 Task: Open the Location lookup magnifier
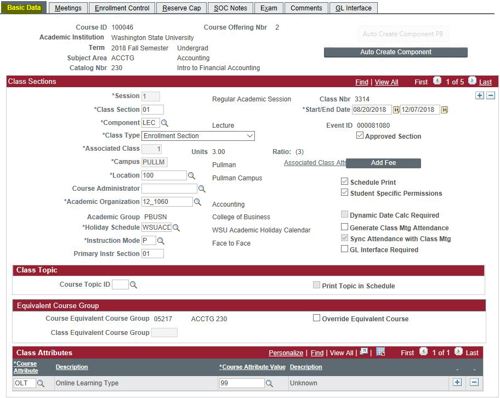pyautogui.click(x=191, y=176)
